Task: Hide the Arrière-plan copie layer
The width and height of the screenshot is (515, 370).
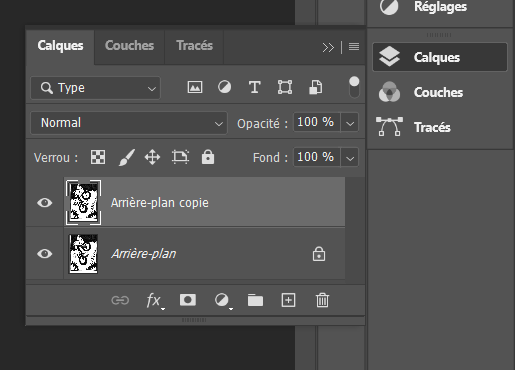Action: (45, 203)
